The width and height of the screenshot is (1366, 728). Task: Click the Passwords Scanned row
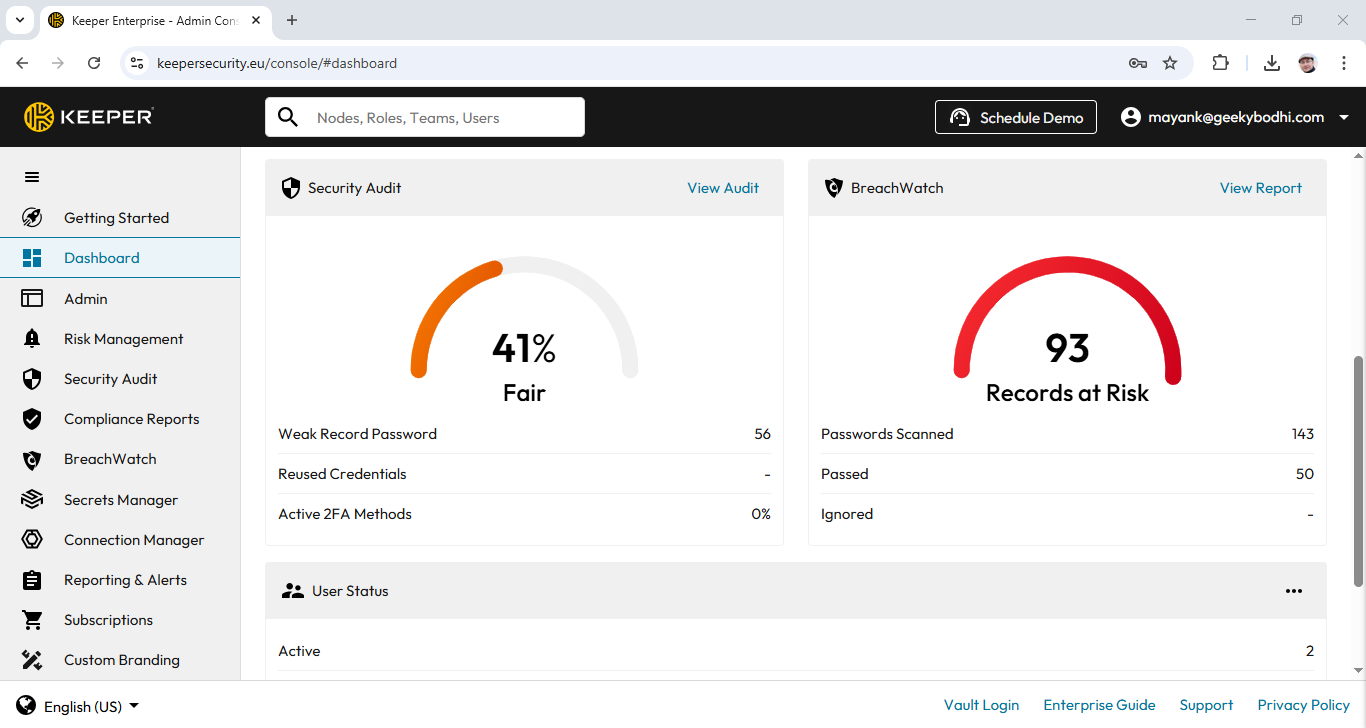1067,434
